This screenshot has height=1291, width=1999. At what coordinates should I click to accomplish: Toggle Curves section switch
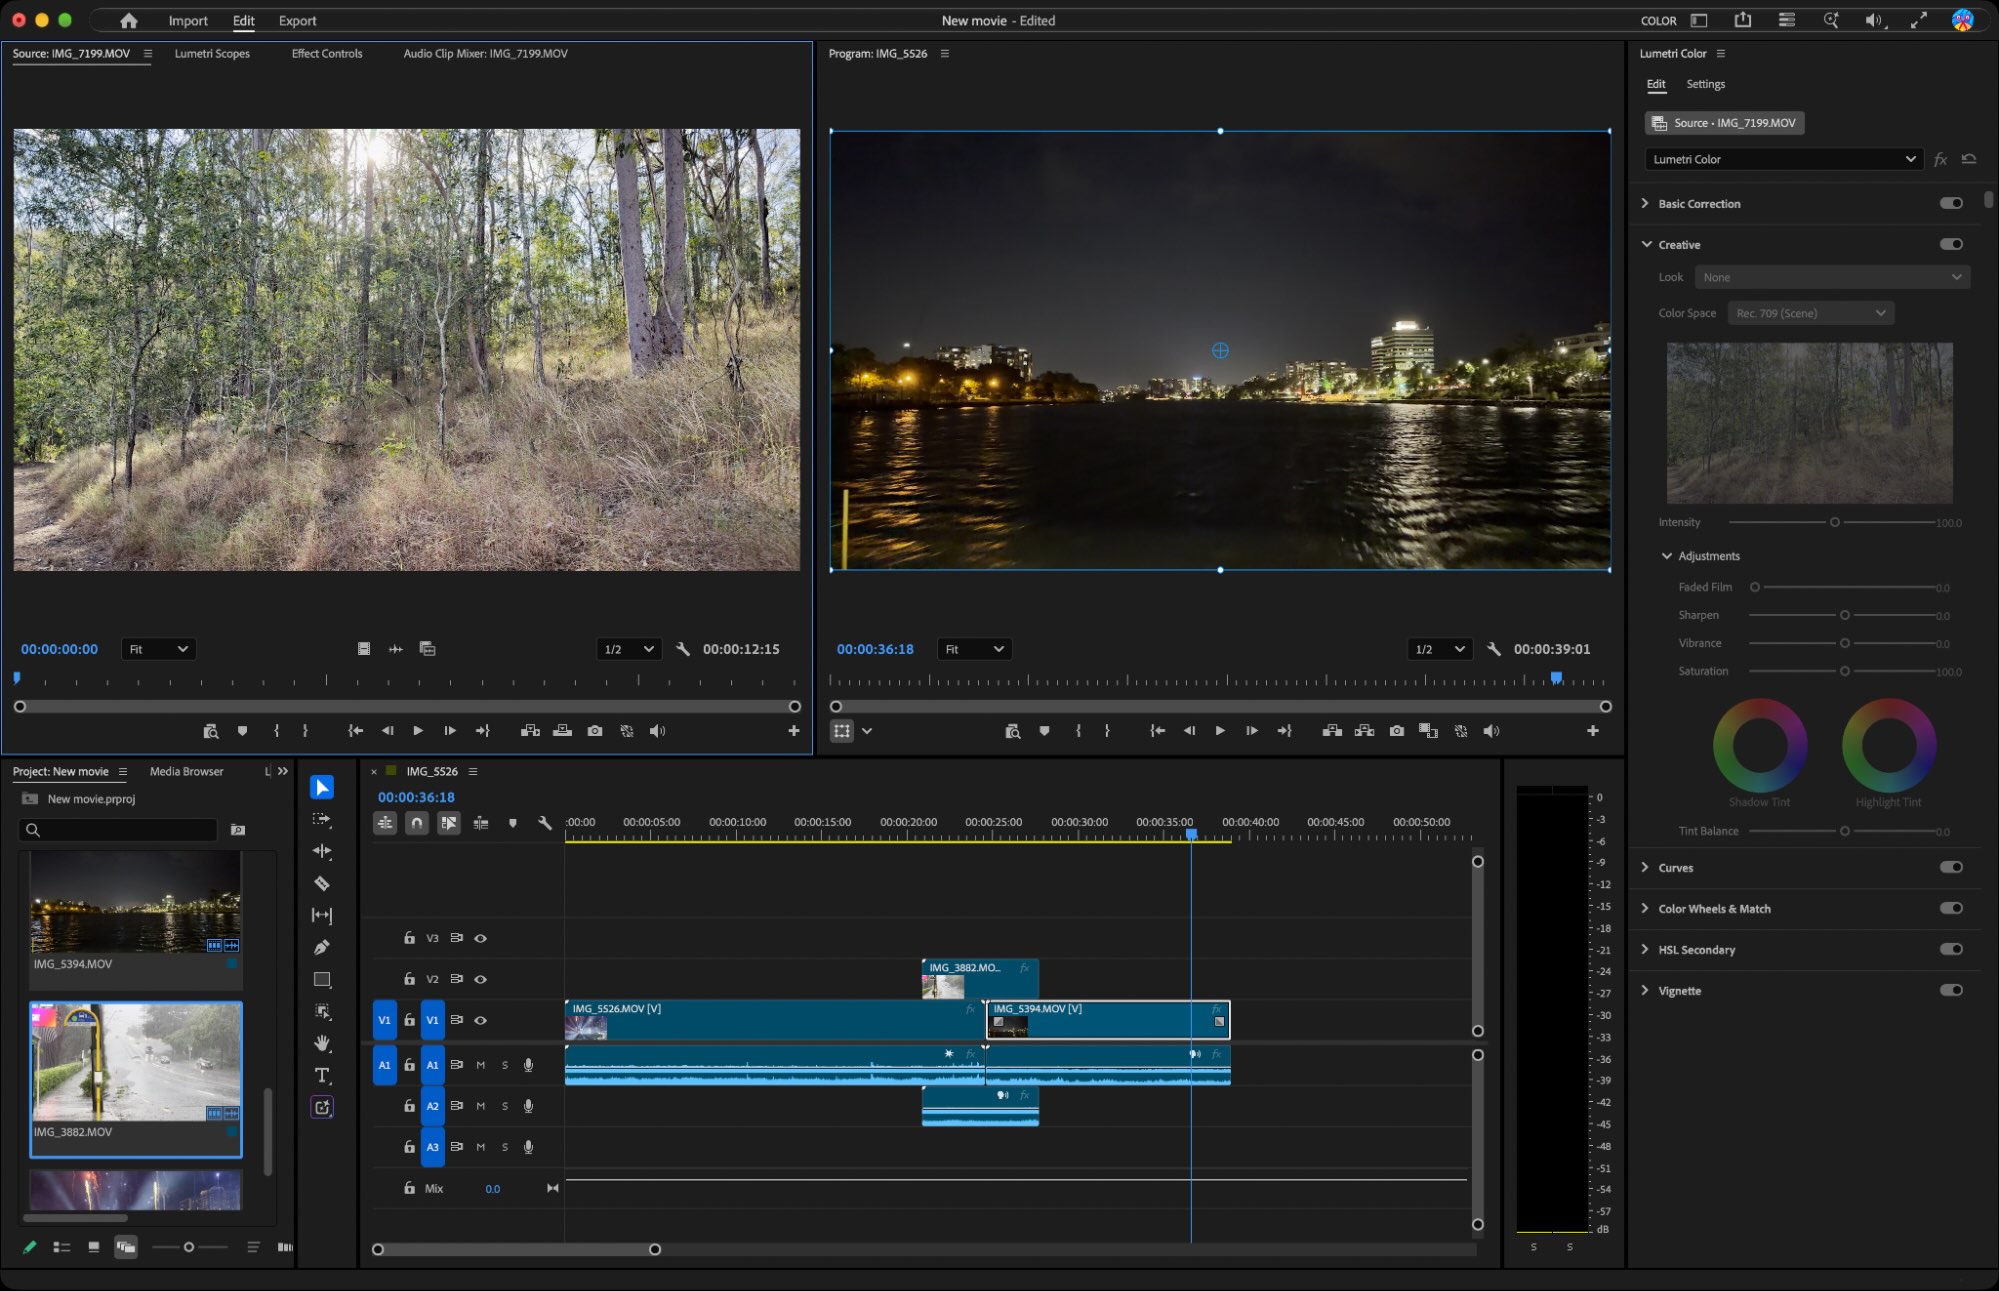1951,867
